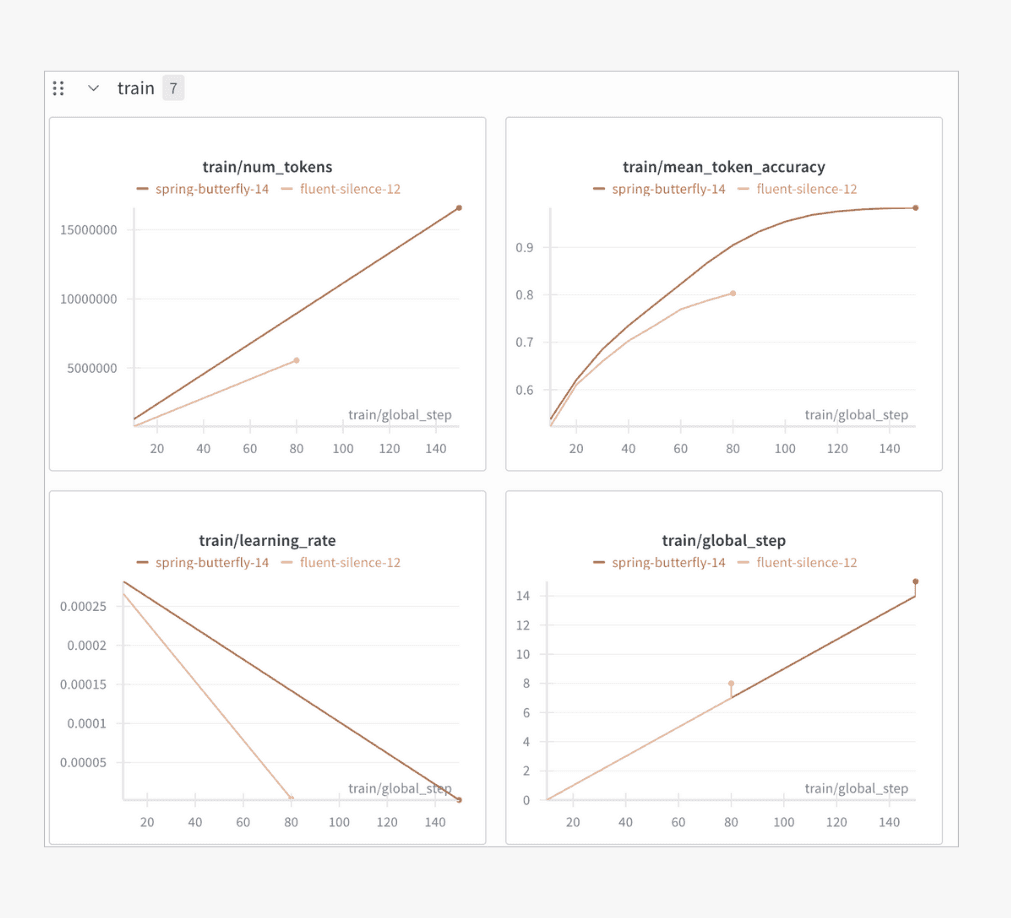Click the train/global_step axis label on learning_rate chart

click(400, 788)
